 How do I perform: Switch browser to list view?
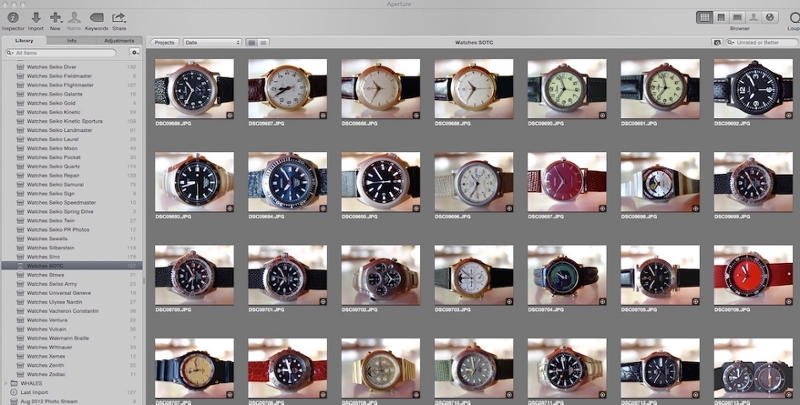click(264, 43)
